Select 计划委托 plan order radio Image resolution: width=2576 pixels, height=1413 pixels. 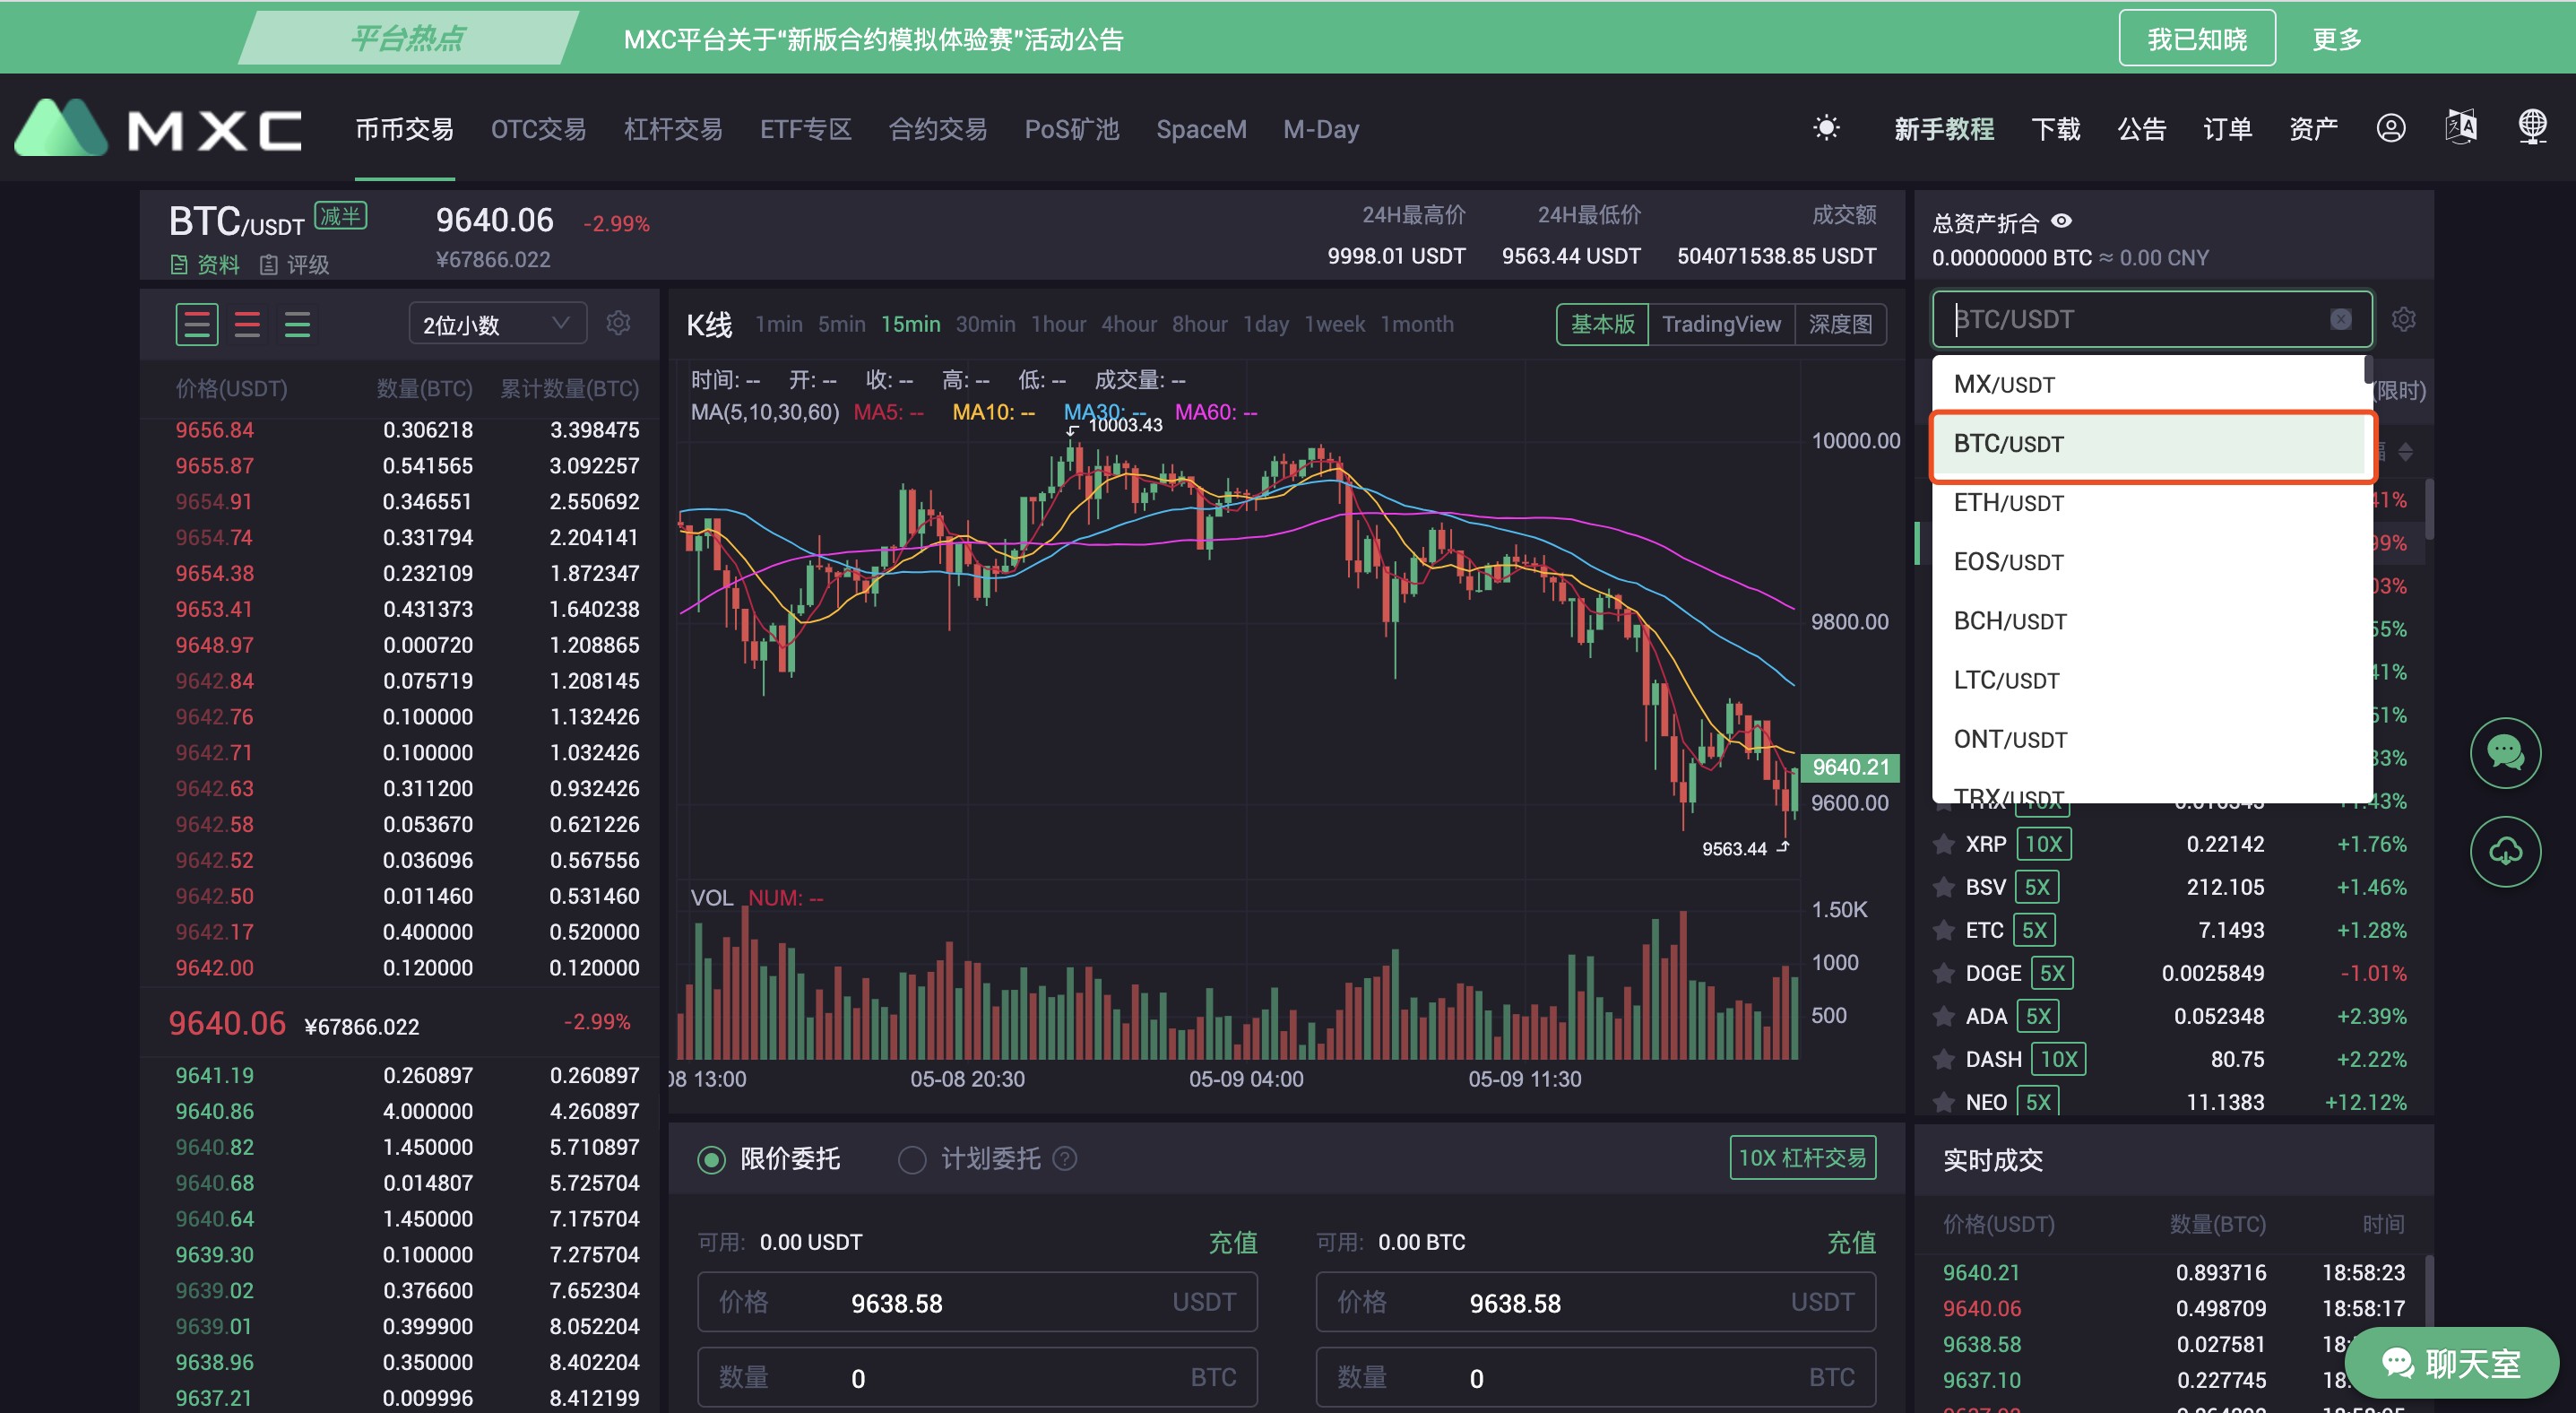[x=911, y=1159]
